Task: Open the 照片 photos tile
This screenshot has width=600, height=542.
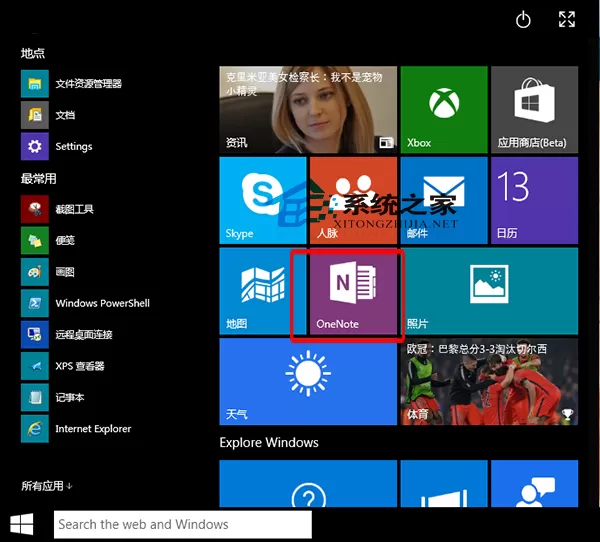Action: tap(489, 291)
